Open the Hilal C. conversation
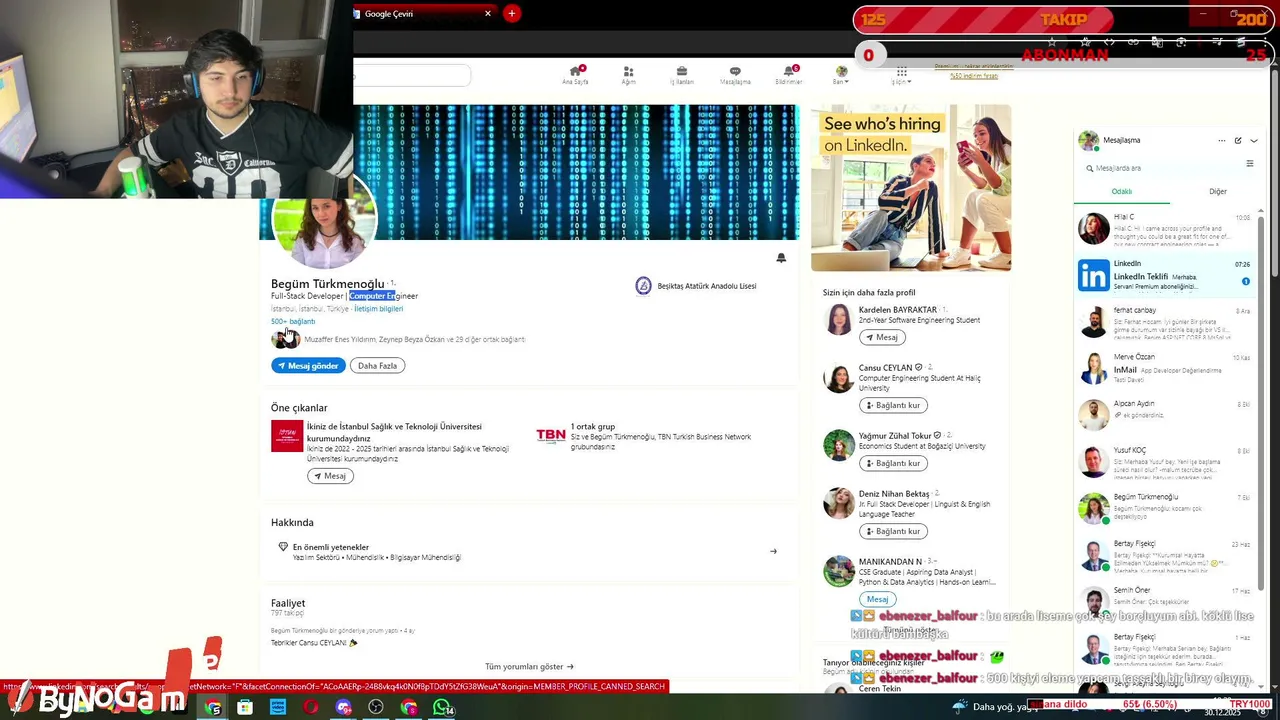 1165,229
